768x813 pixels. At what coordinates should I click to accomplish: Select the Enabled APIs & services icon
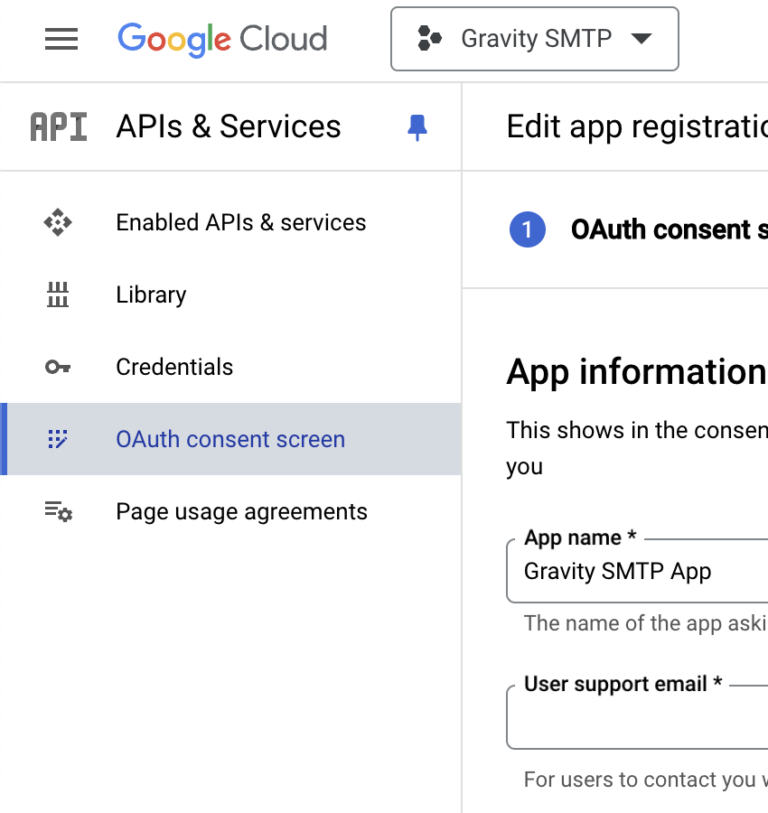pos(60,222)
